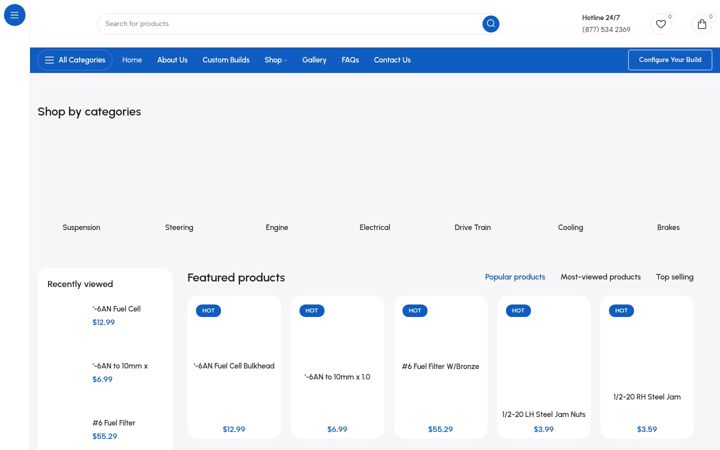Image resolution: width=720 pixels, height=450 pixels.
Task: Open the Brakes category
Action: [668, 227]
